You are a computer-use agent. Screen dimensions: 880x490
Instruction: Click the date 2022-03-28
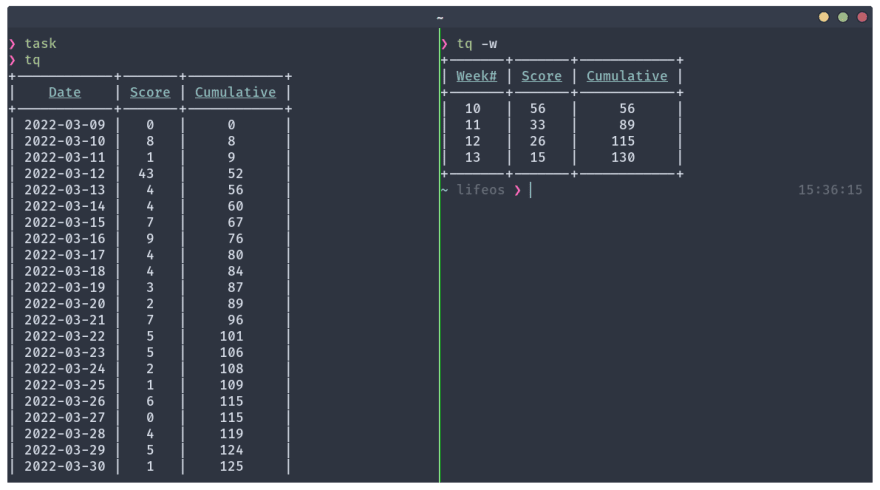(65, 434)
